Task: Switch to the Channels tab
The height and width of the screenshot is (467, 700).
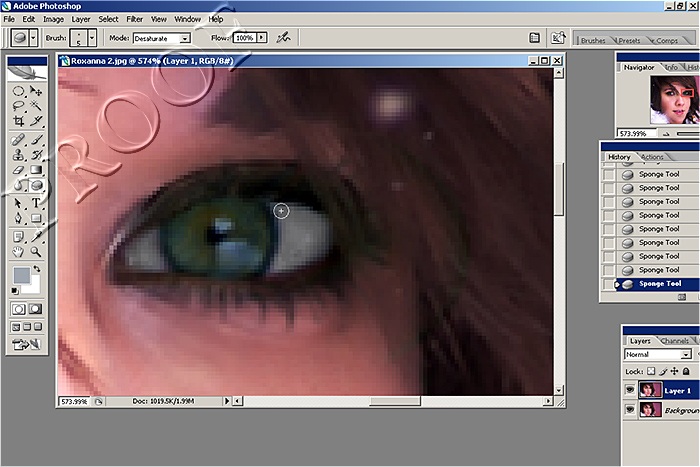Action: click(674, 341)
